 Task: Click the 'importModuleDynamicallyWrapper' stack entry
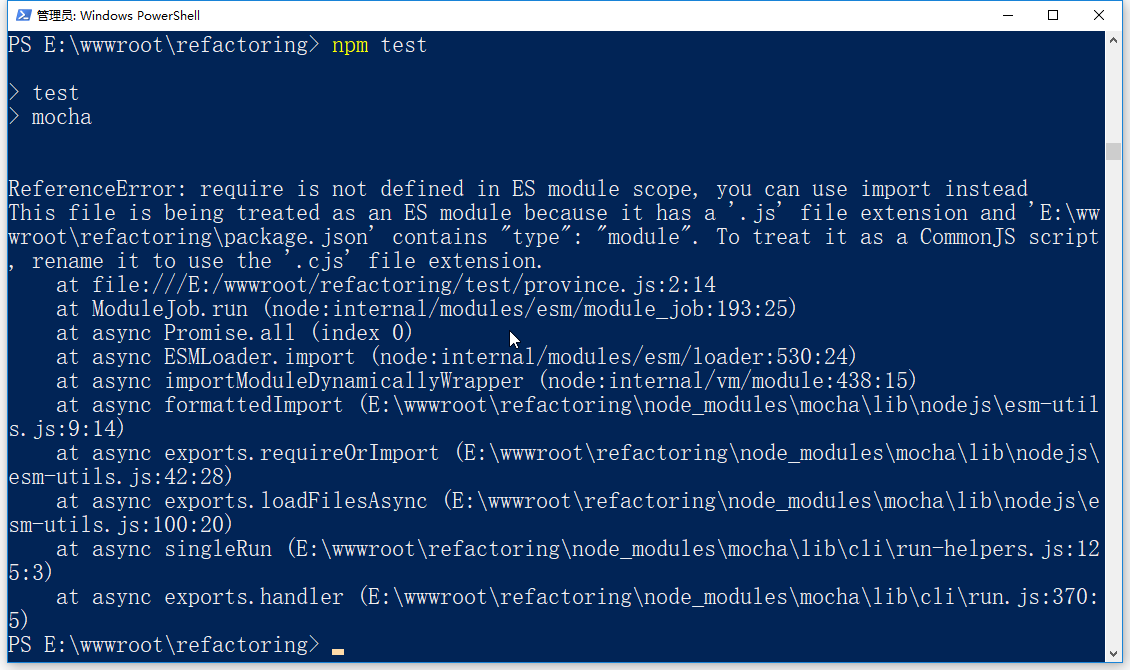tap(343, 381)
